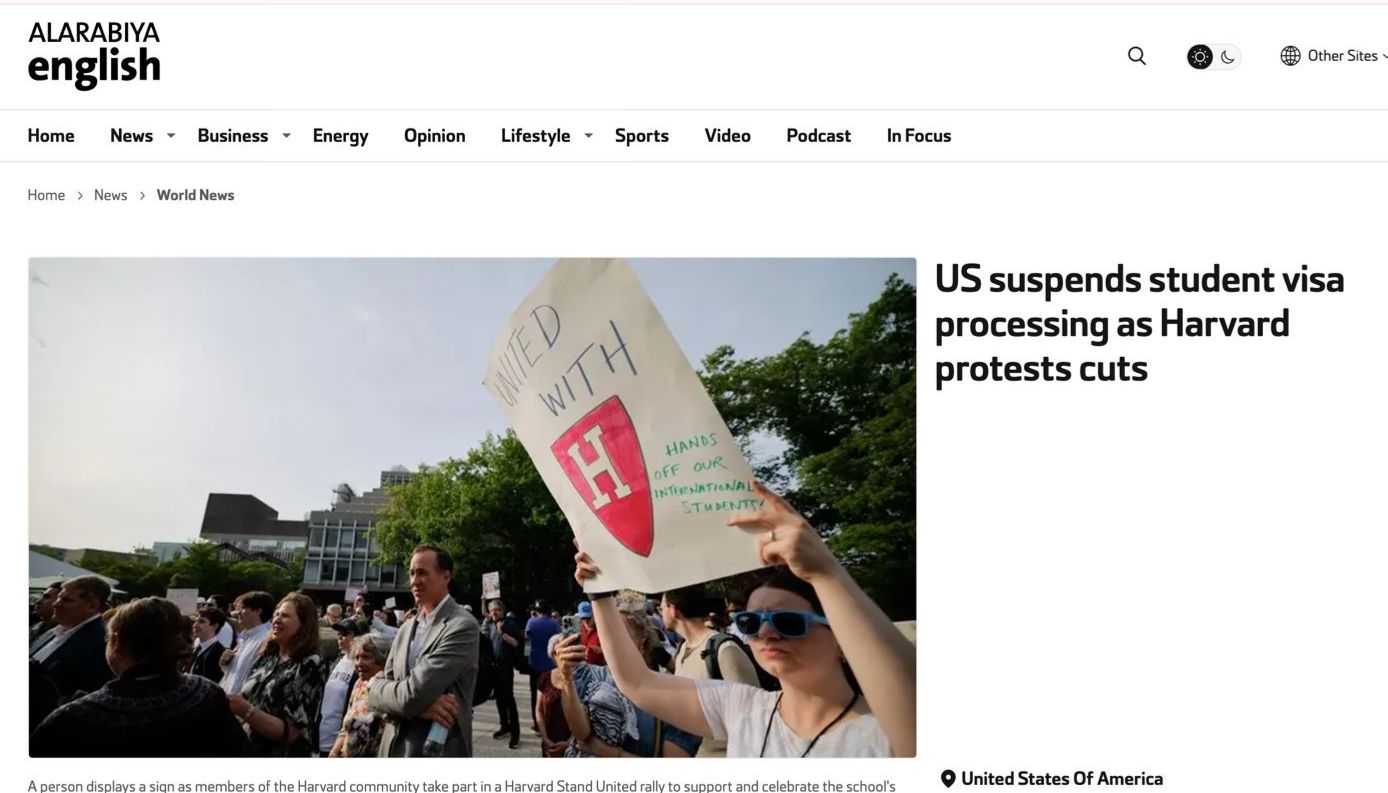Open the Opinion section
1388x793 pixels.
[x=434, y=136]
